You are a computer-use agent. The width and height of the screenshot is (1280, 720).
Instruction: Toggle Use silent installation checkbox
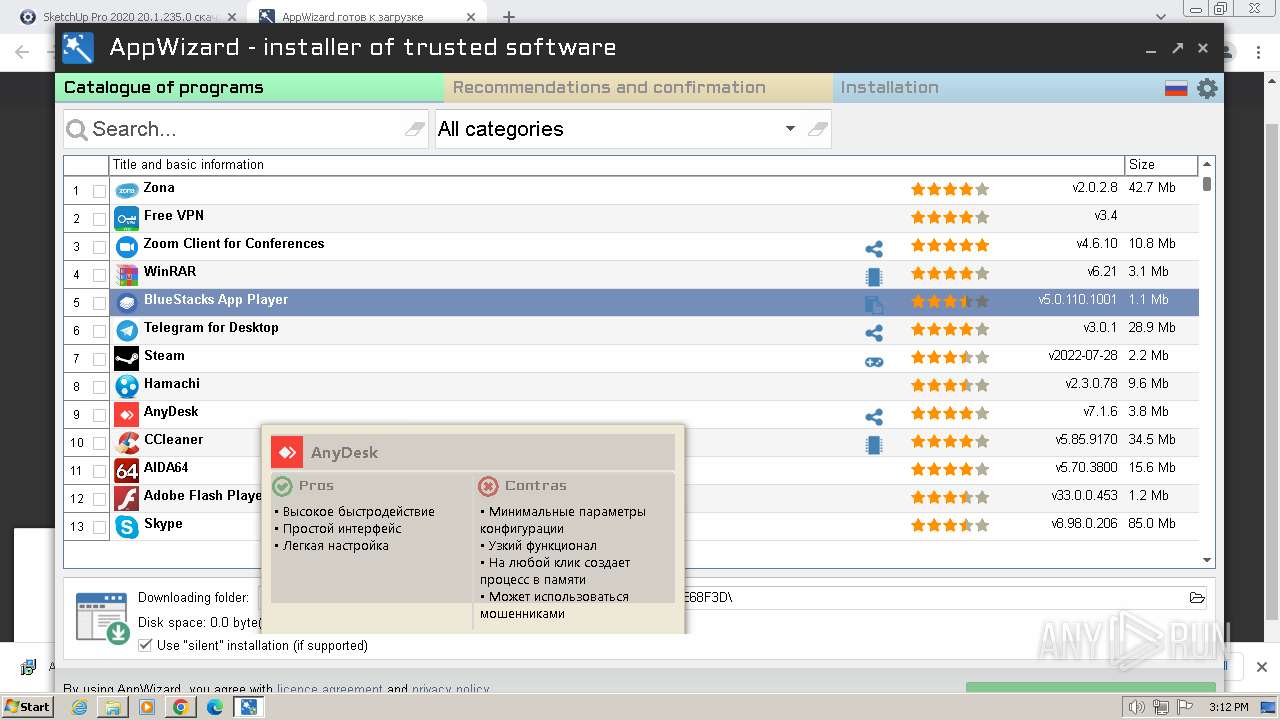(x=145, y=646)
